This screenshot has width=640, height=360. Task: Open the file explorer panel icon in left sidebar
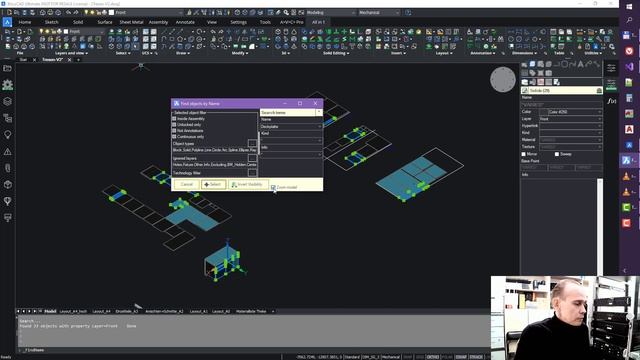point(7,68)
